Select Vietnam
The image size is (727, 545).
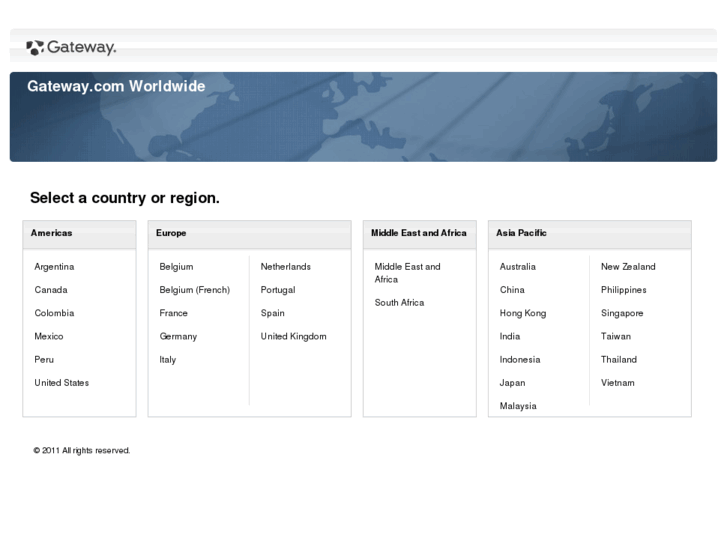[618, 383]
